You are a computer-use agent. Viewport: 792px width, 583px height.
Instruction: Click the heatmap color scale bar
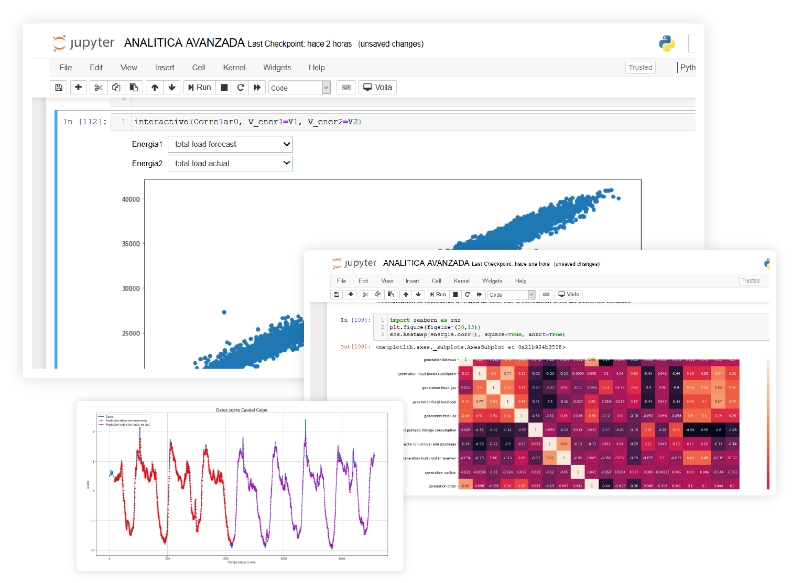pyautogui.click(x=767, y=422)
